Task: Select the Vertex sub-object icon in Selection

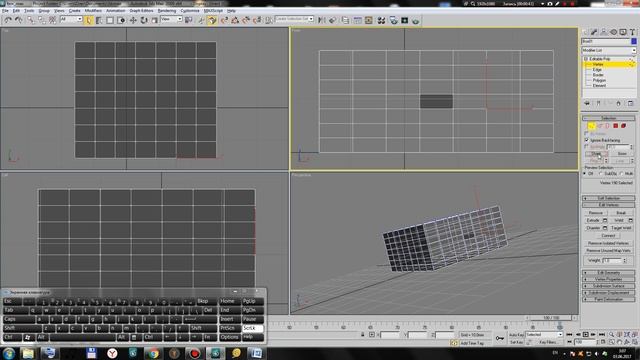Action: 591,126
